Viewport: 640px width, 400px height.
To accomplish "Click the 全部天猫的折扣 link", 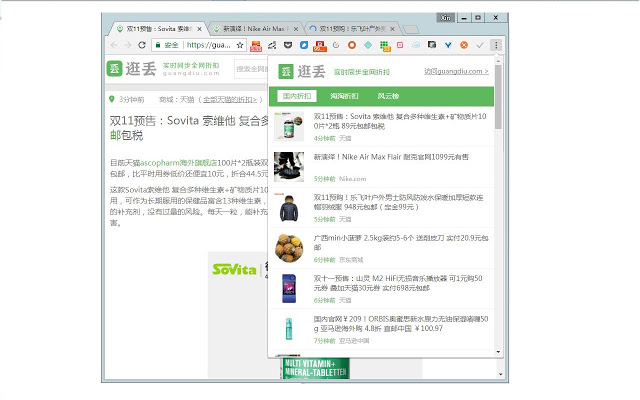I will click(x=230, y=100).
